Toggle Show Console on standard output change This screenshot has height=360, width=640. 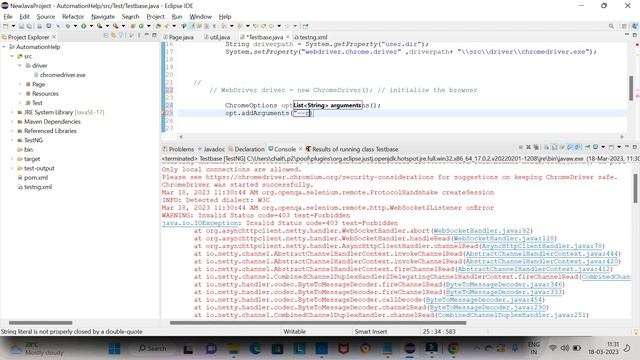pyautogui.click(x=570, y=147)
